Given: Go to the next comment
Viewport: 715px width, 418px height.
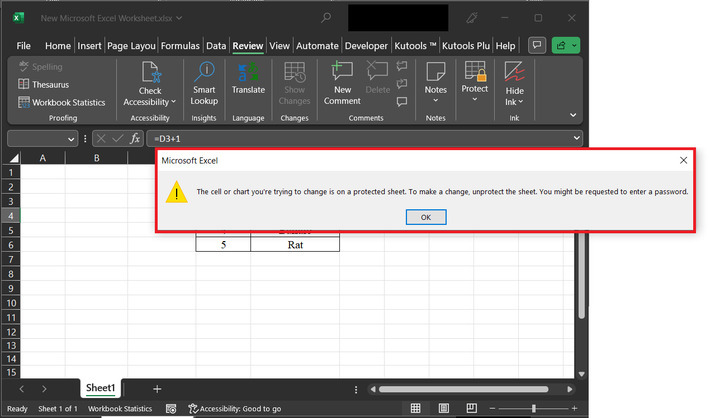Looking at the screenshot, I should 402,84.
